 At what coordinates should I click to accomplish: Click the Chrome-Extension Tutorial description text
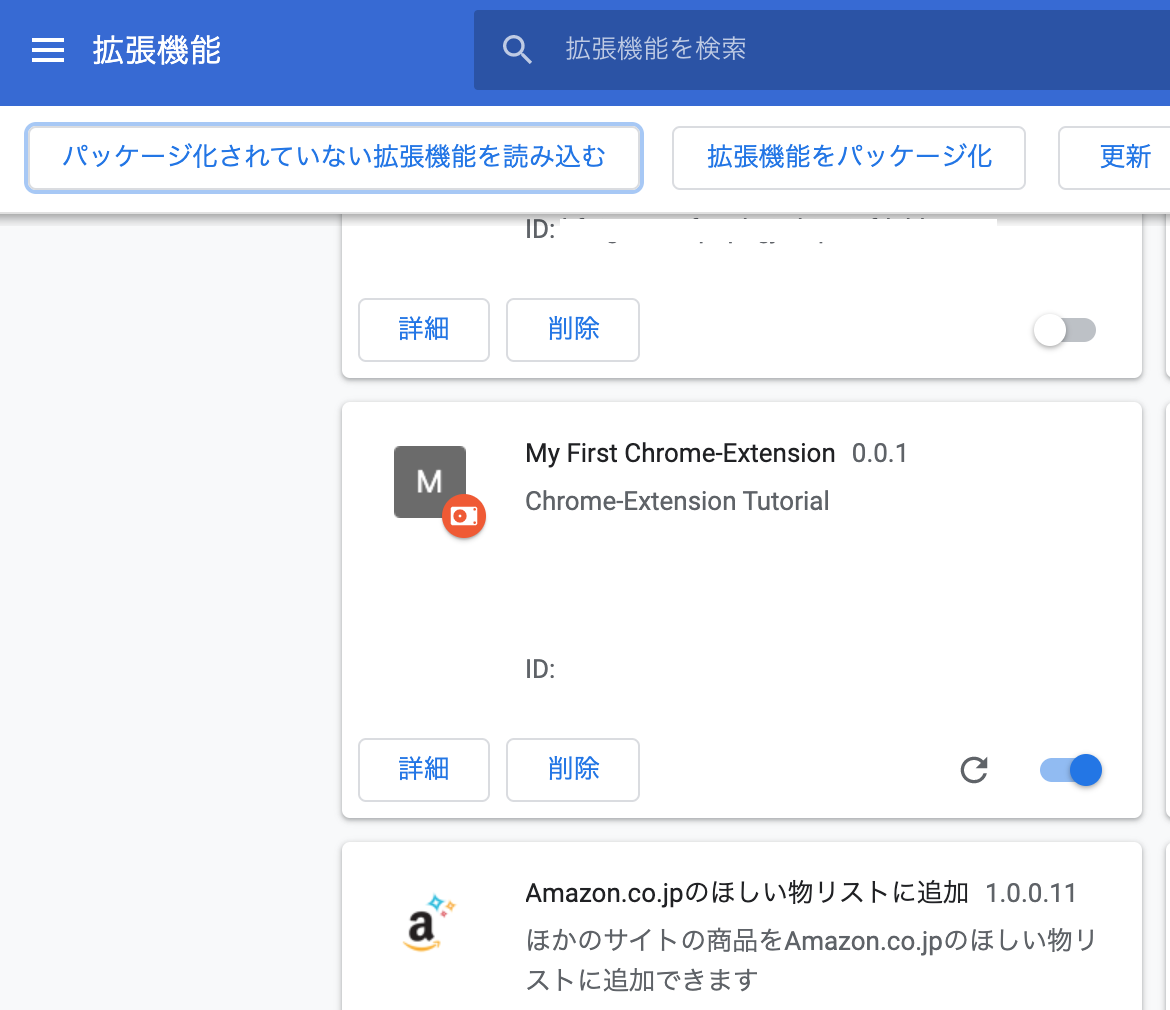click(677, 501)
